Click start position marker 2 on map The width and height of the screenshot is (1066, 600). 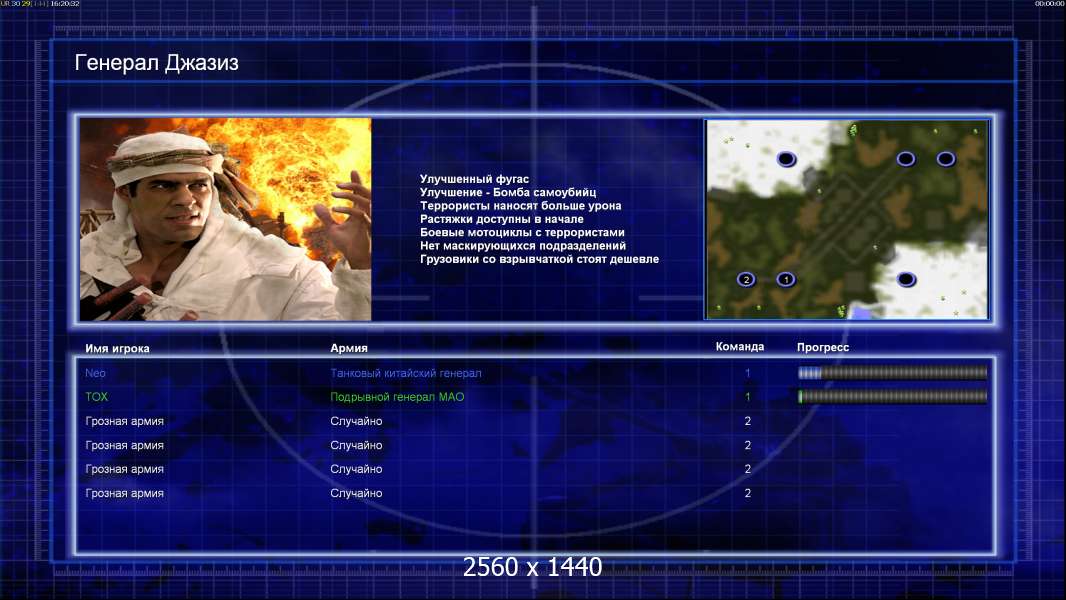pos(746,279)
